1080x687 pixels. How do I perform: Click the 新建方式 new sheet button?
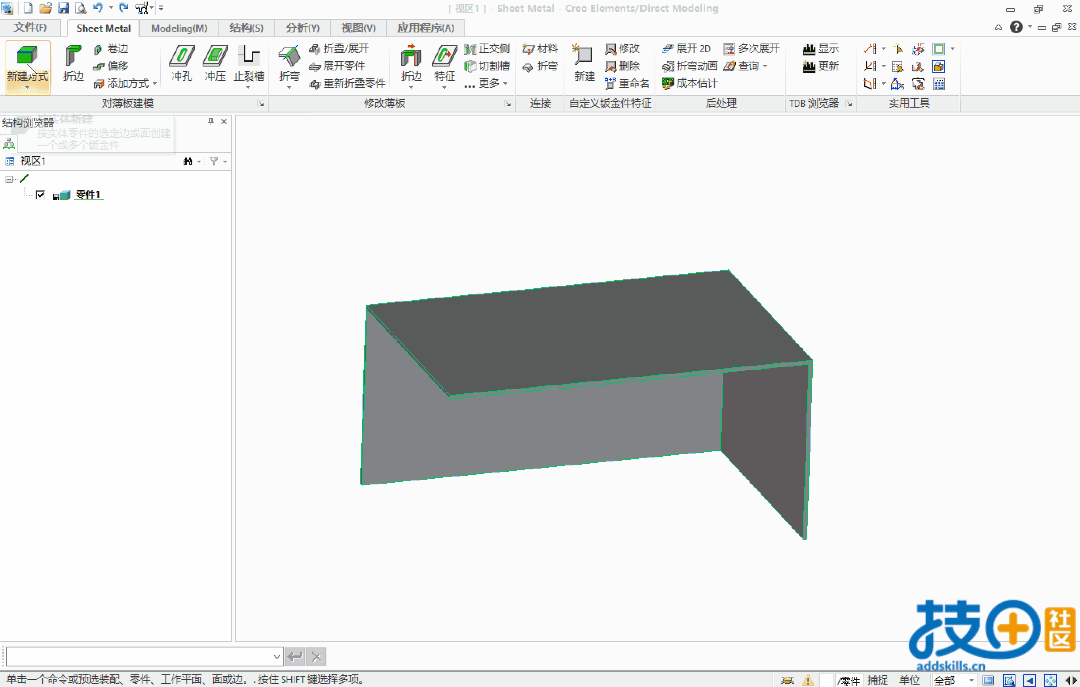point(28,65)
